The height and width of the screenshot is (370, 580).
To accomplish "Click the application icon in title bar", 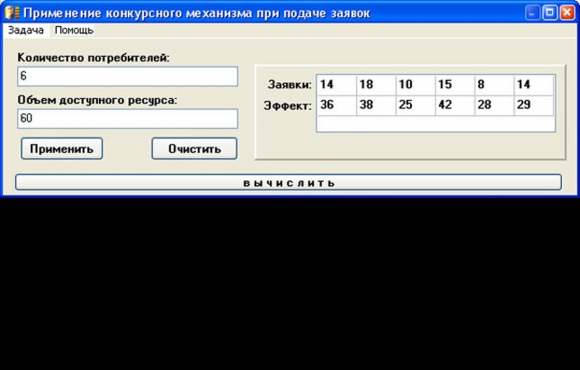I will pyautogui.click(x=12, y=13).
